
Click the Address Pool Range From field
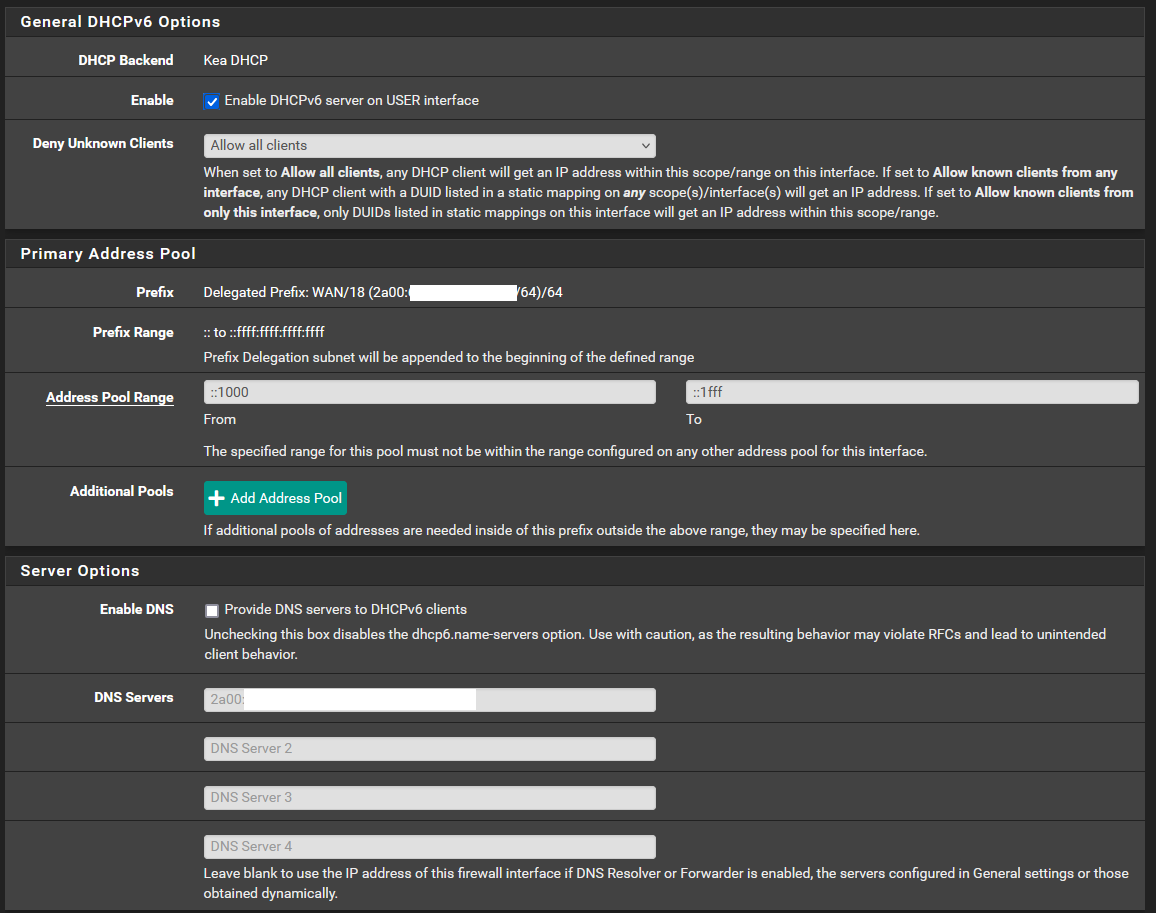click(430, 392)
